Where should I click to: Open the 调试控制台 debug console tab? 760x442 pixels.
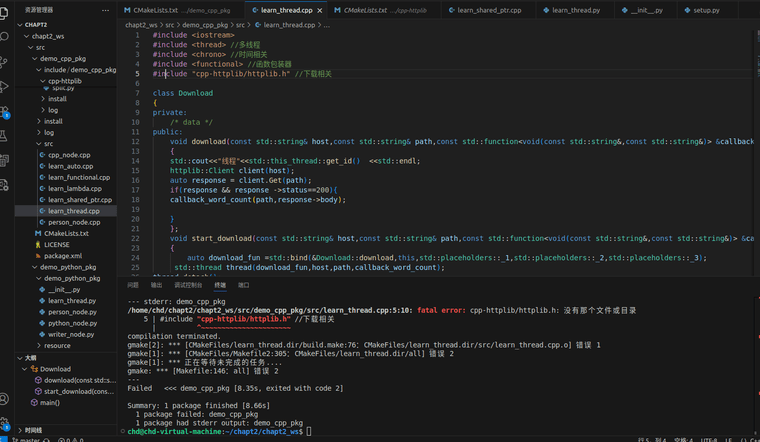tap(188, 285)
